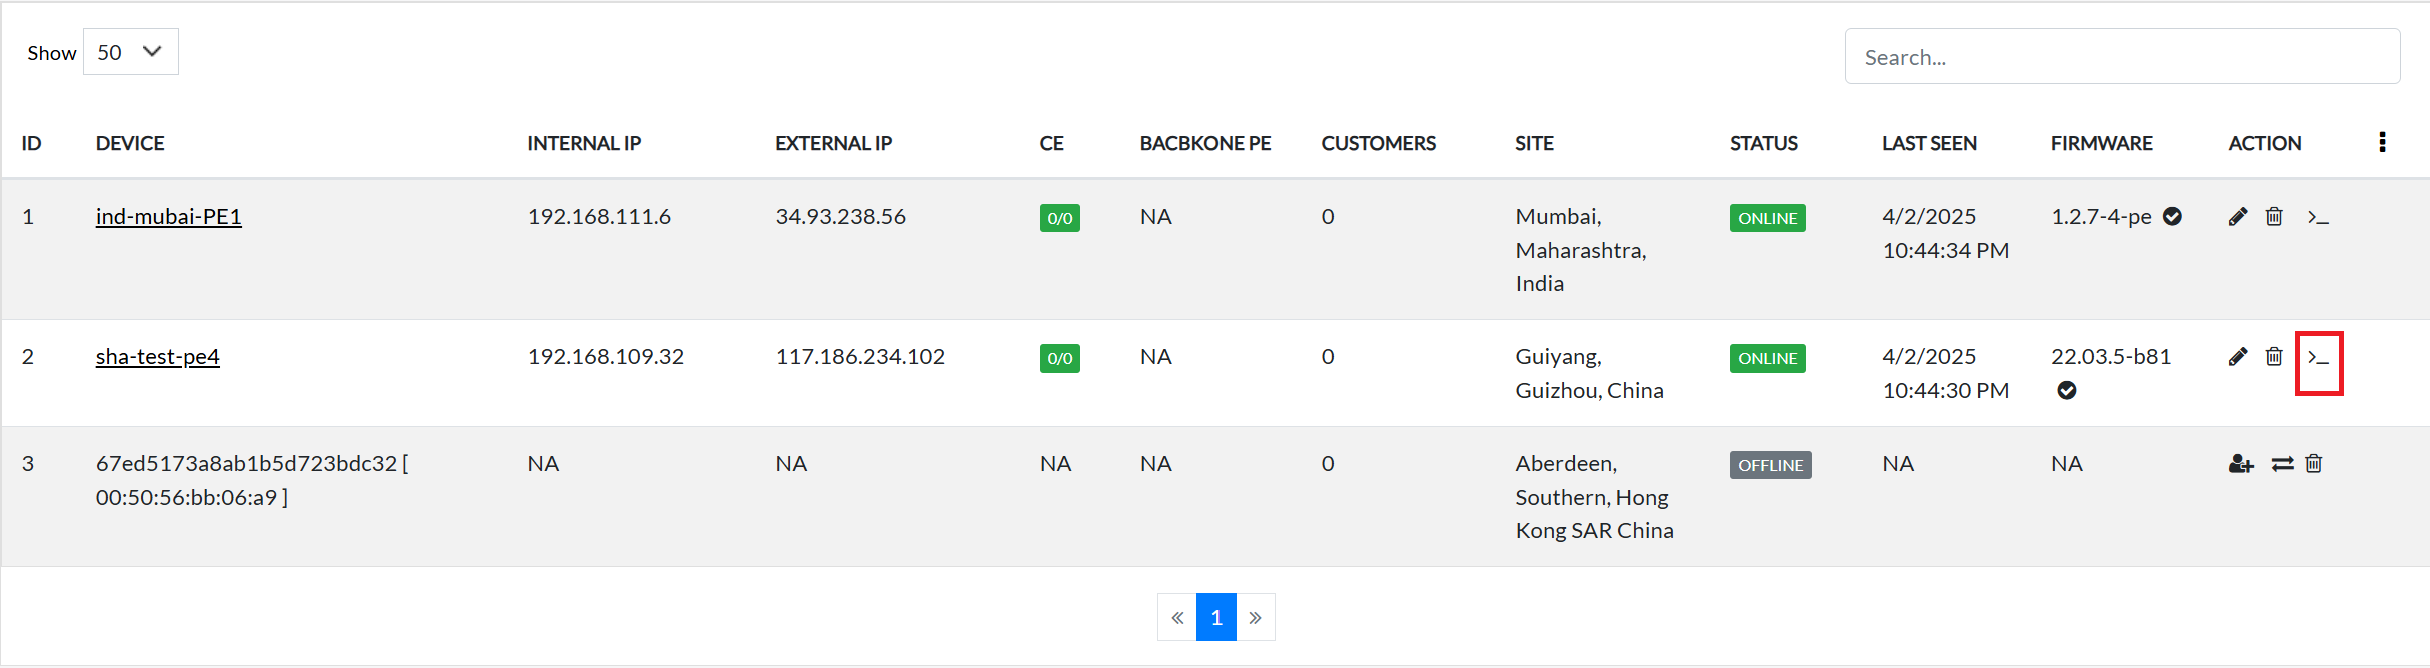Click firmware version 22.03.5-b81 text
2430x668 pixels.
[x=2110, y=357]
